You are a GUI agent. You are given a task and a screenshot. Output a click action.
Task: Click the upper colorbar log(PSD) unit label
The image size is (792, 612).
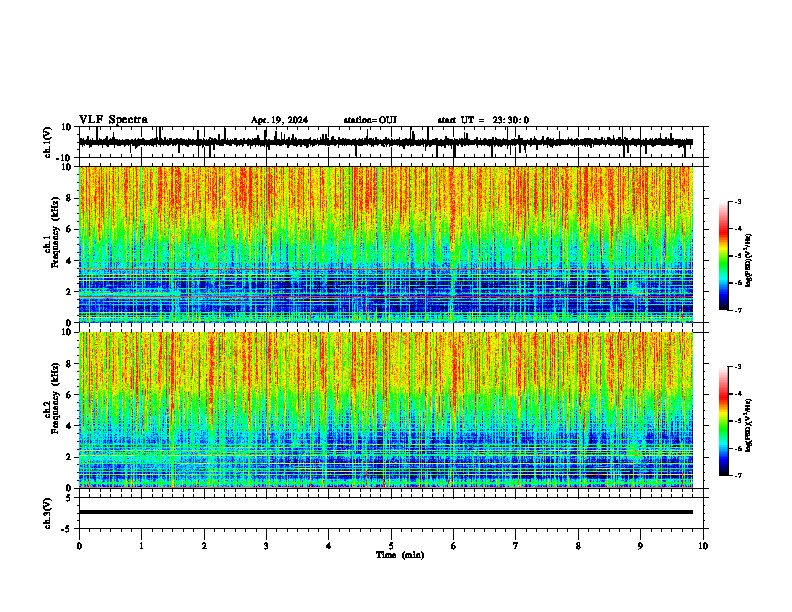[750, 261]
